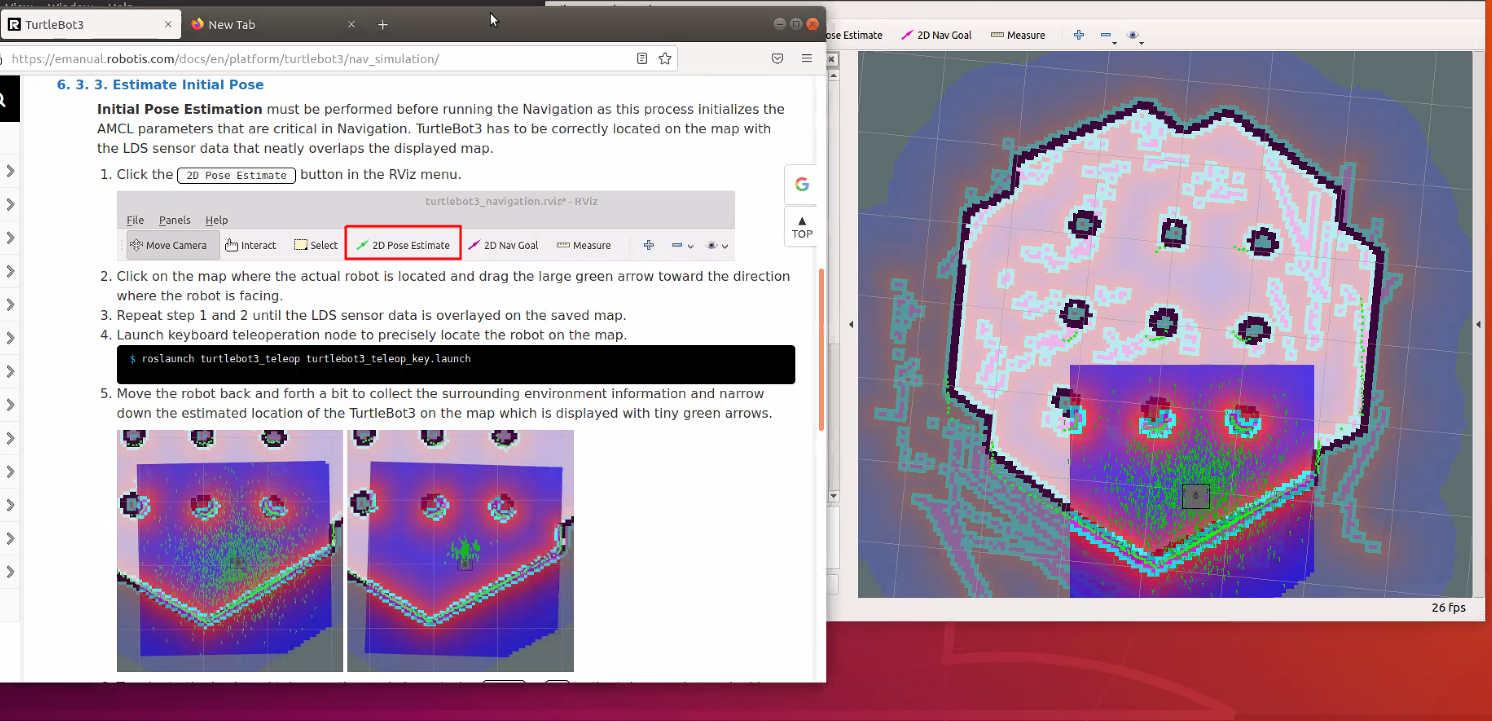Click the blue plus add-tool icon in RViz
The image size is (1492, 721).
[x=1079, y=35]
